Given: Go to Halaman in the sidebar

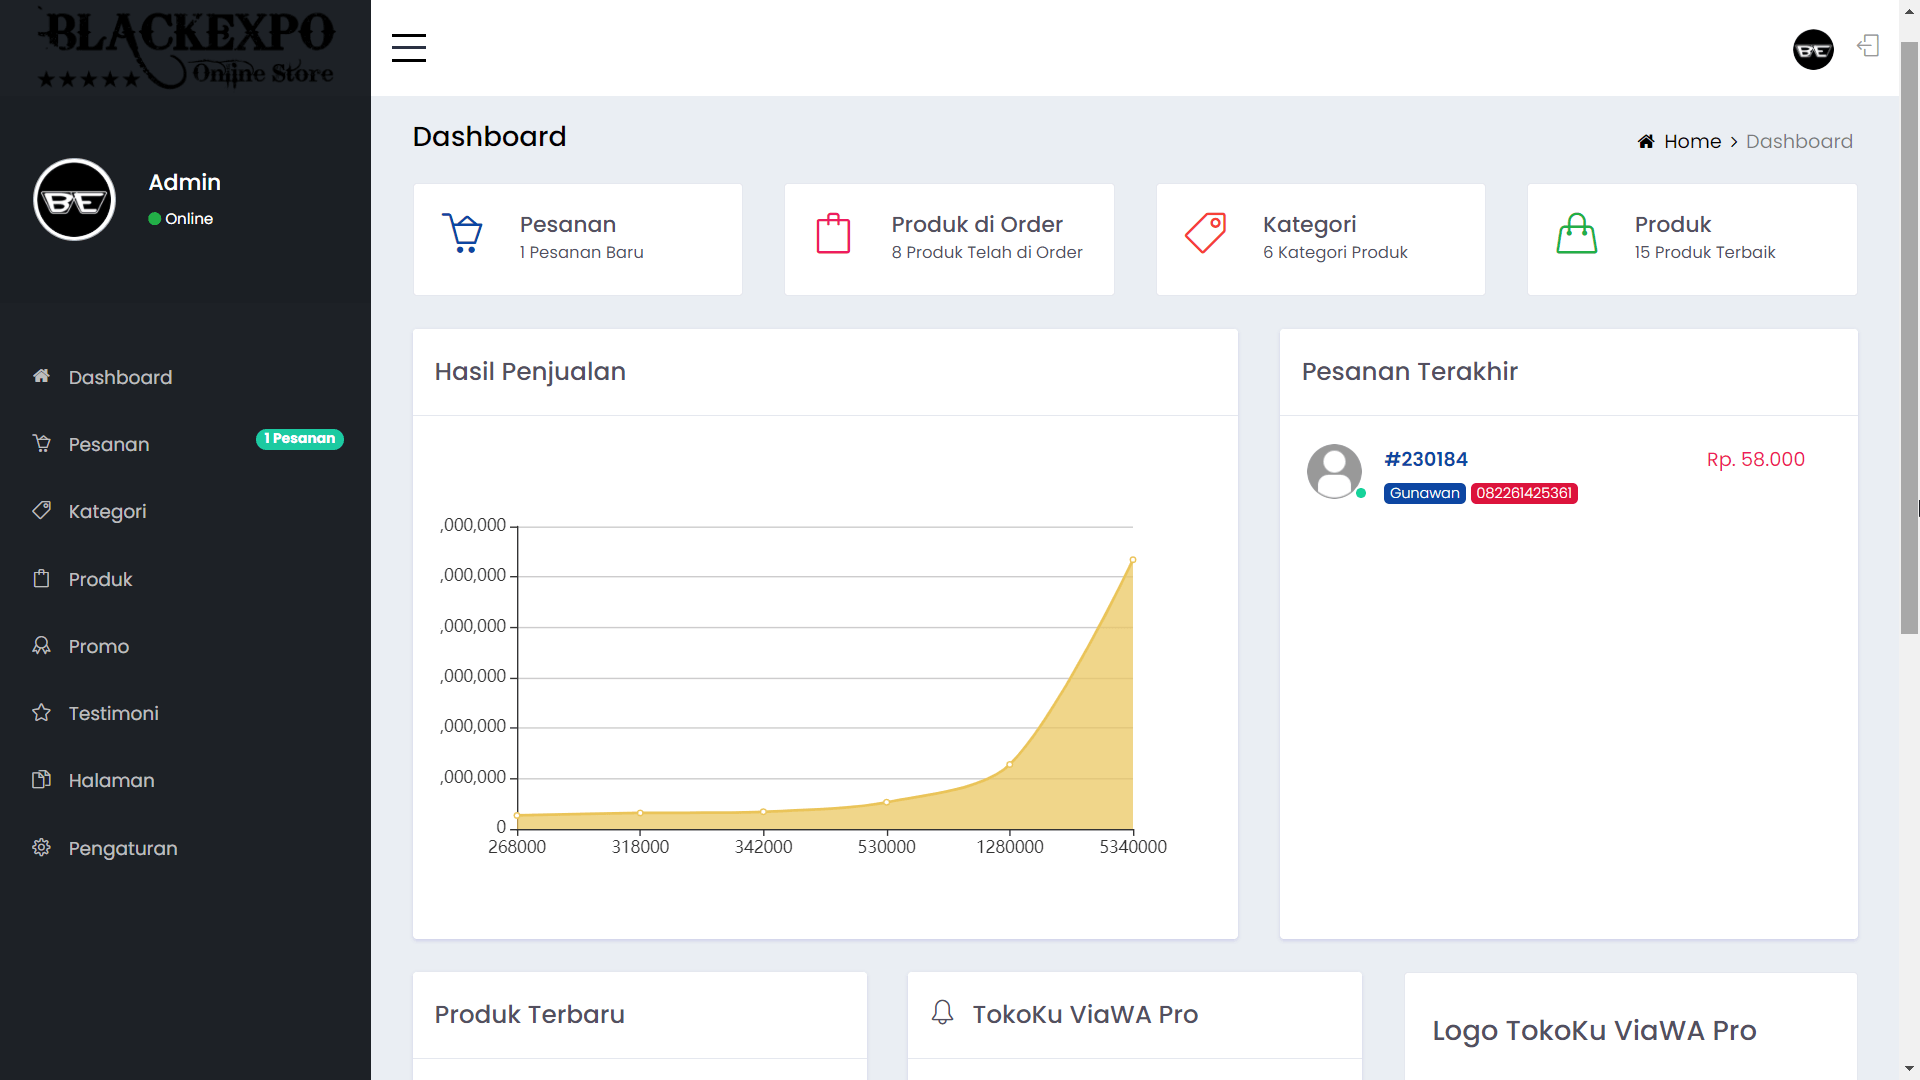Looking at the screenshot, I should coord(111,780).
